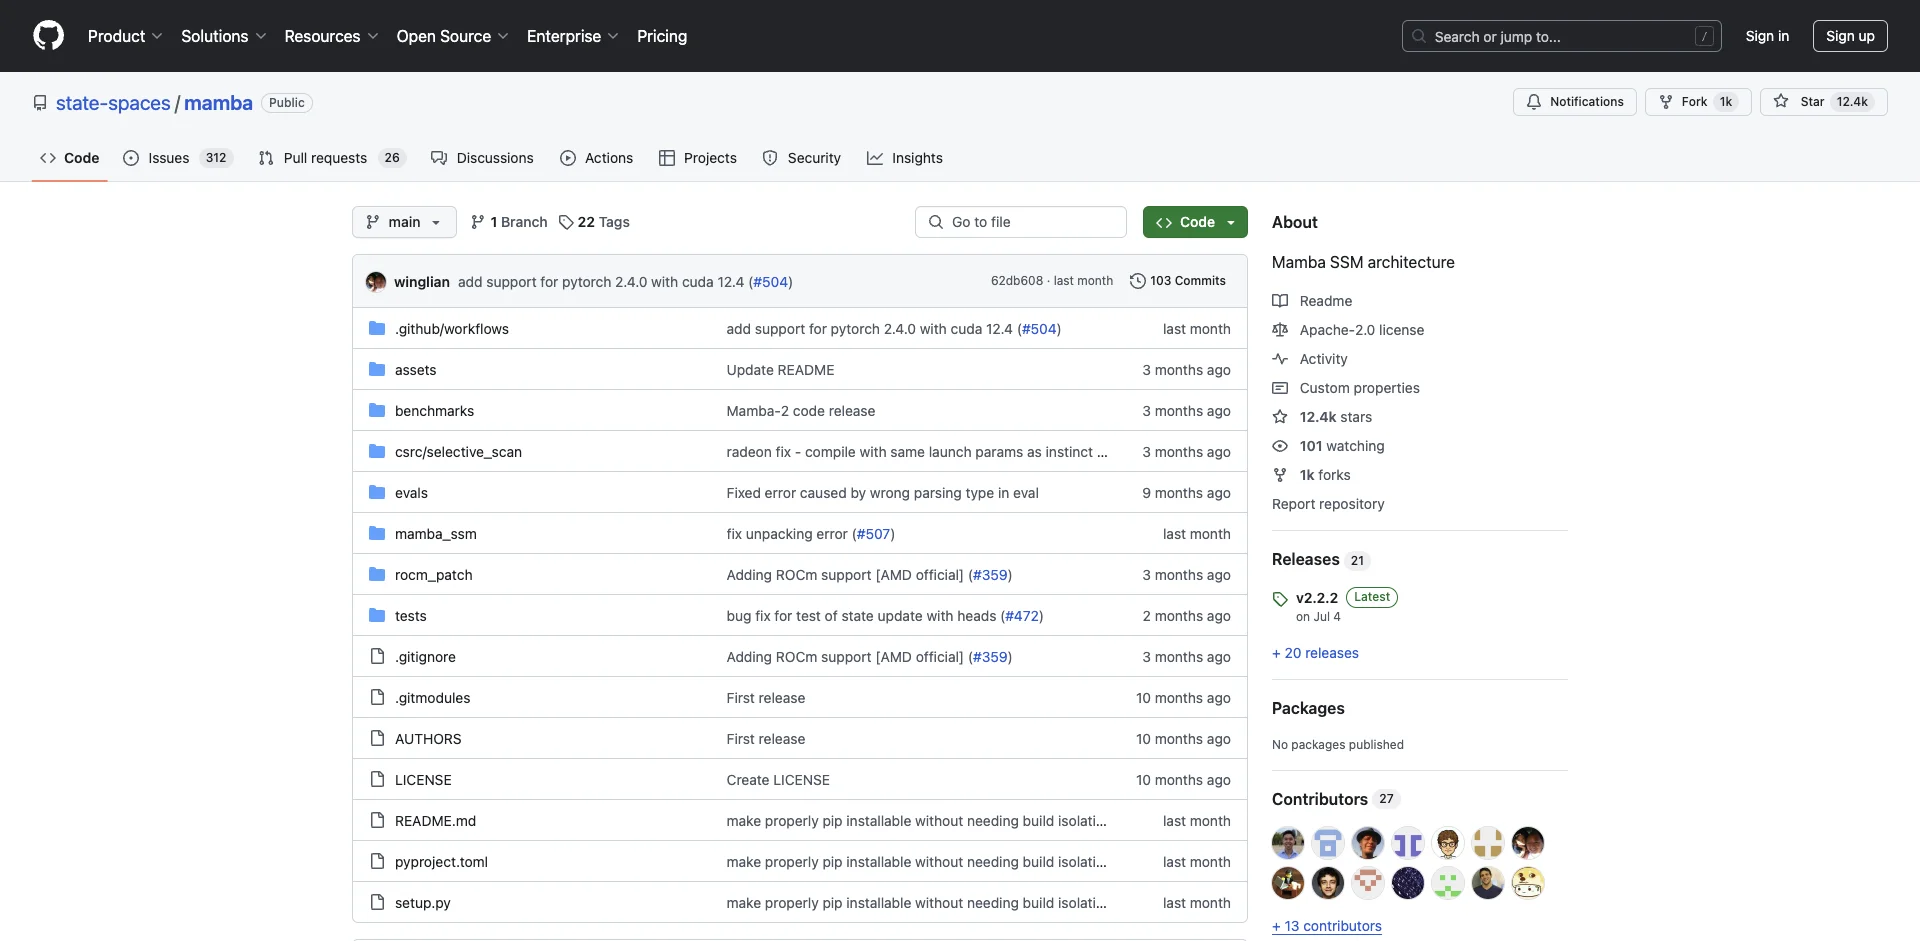Open the rocm_patch folder
Screen dimensions: 1920x941
tap(433, 575)
